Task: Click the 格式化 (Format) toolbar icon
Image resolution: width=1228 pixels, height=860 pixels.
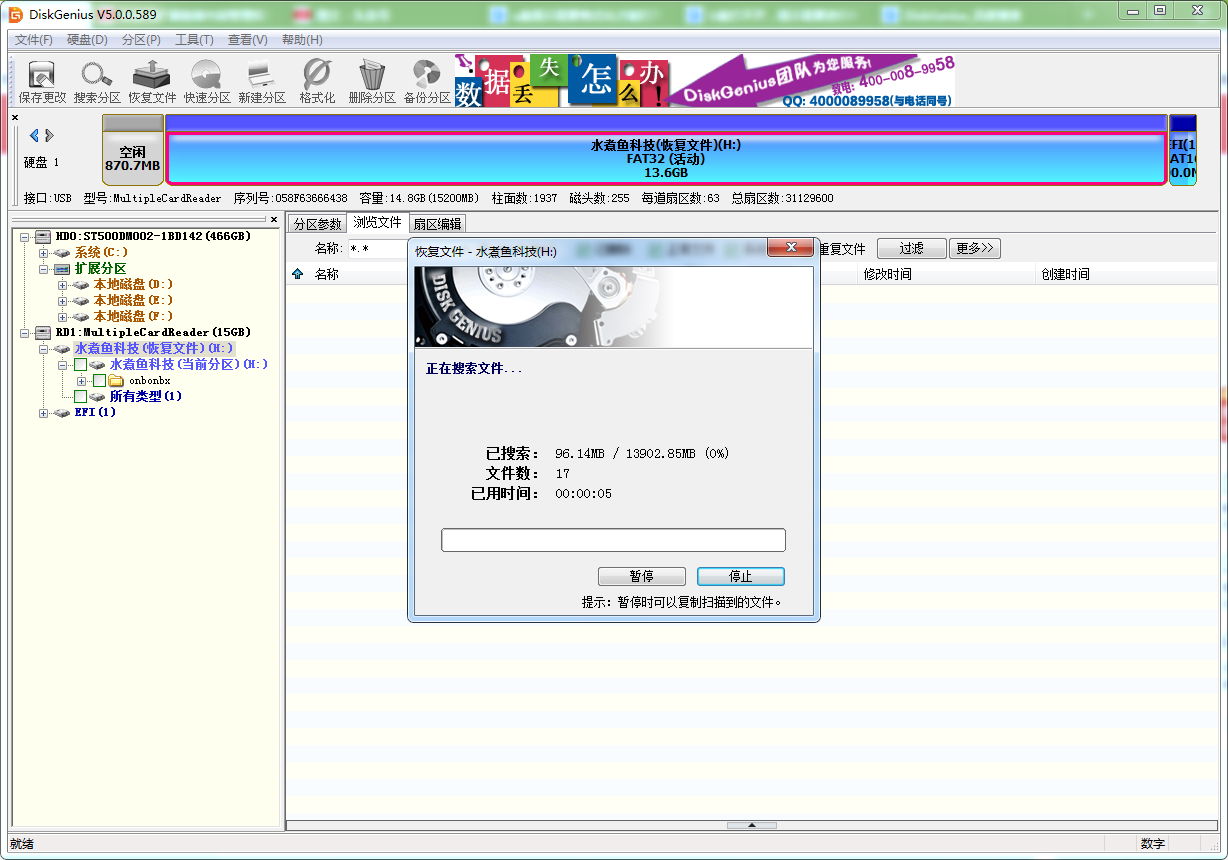Action: pos(317,82)
